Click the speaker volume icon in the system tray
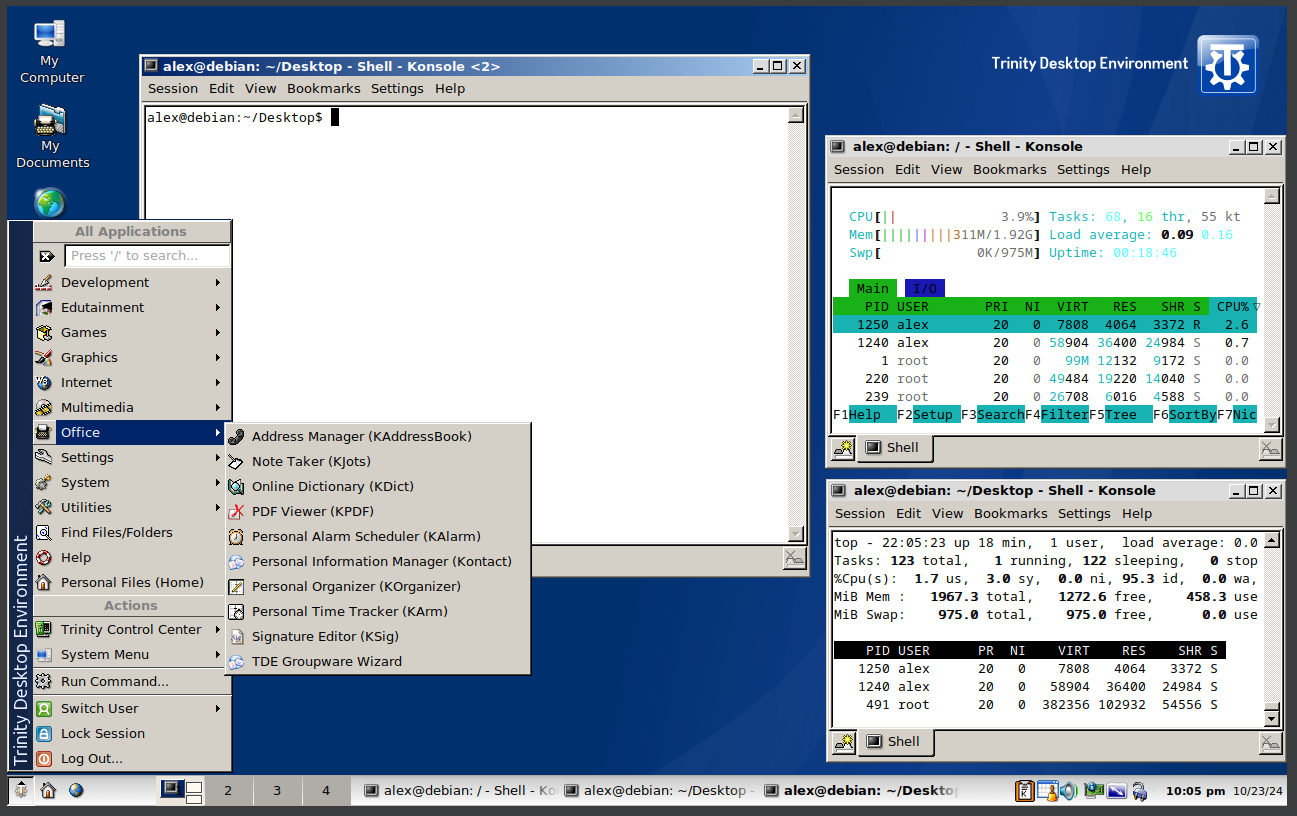 (1069, 791)
